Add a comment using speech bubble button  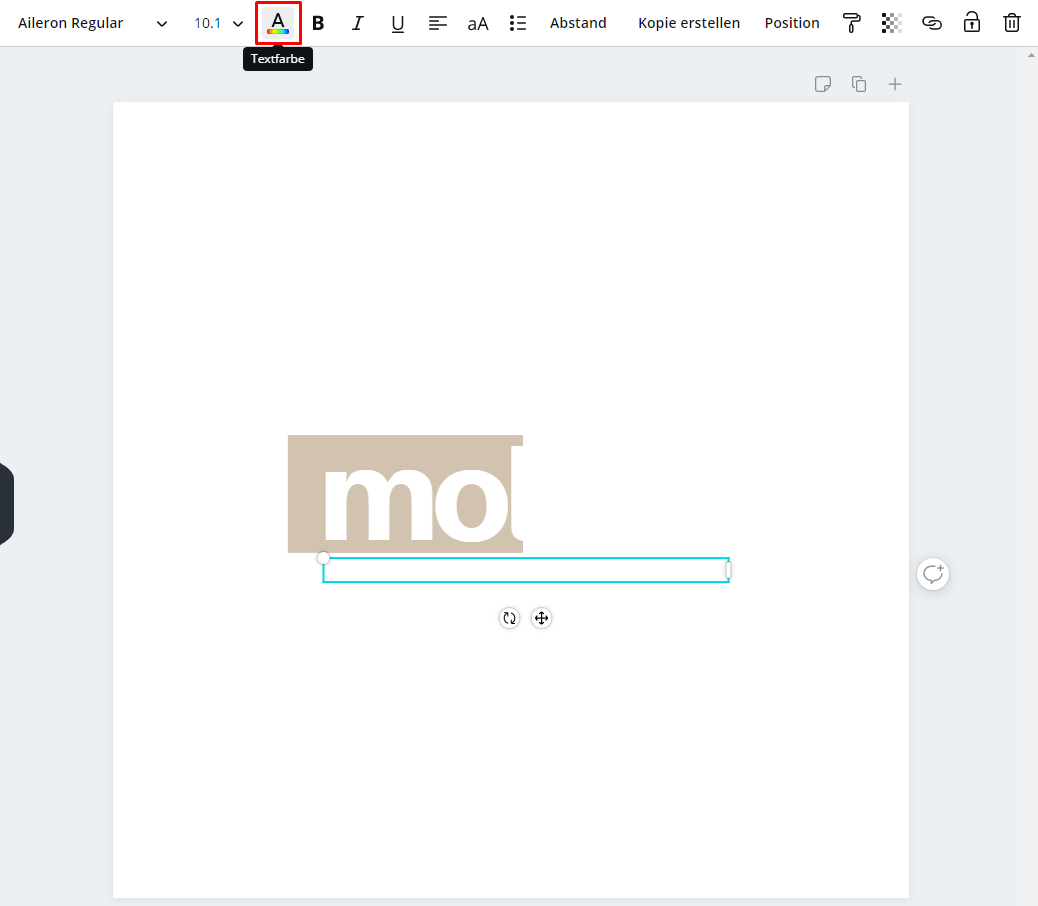point(933,574)
